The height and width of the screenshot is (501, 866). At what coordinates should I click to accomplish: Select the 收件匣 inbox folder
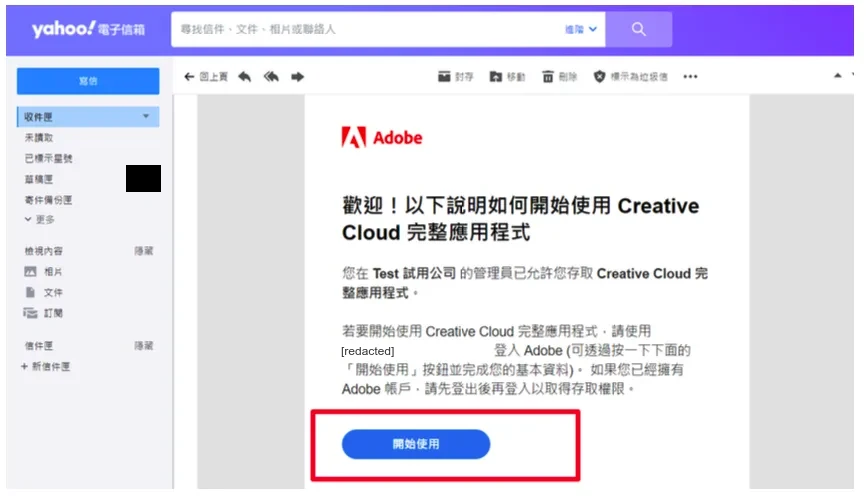point(88,117)
